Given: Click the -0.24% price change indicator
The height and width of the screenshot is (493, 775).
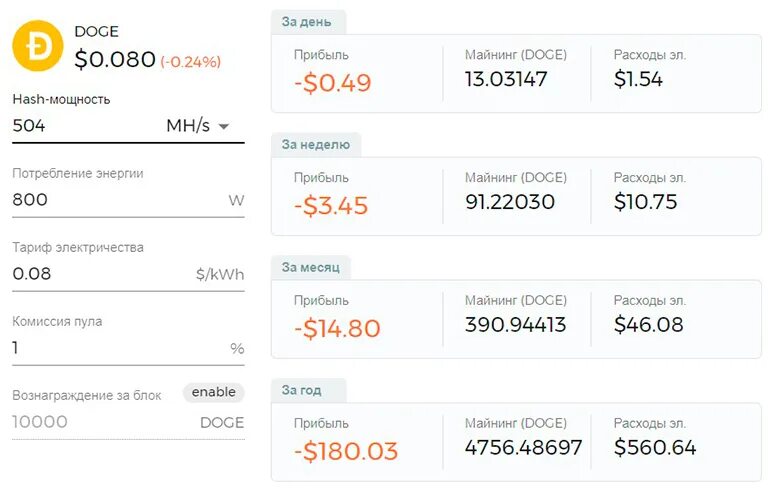Looking at the screenshot, I should point(190,62).
